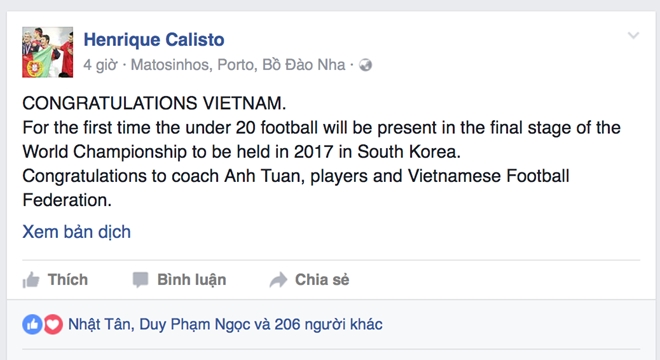This screenshot has width=660, height=360.
Task: Open Duy Phạm Ngọc's profile from the reactions list
Action: click(x=196, y=324)
